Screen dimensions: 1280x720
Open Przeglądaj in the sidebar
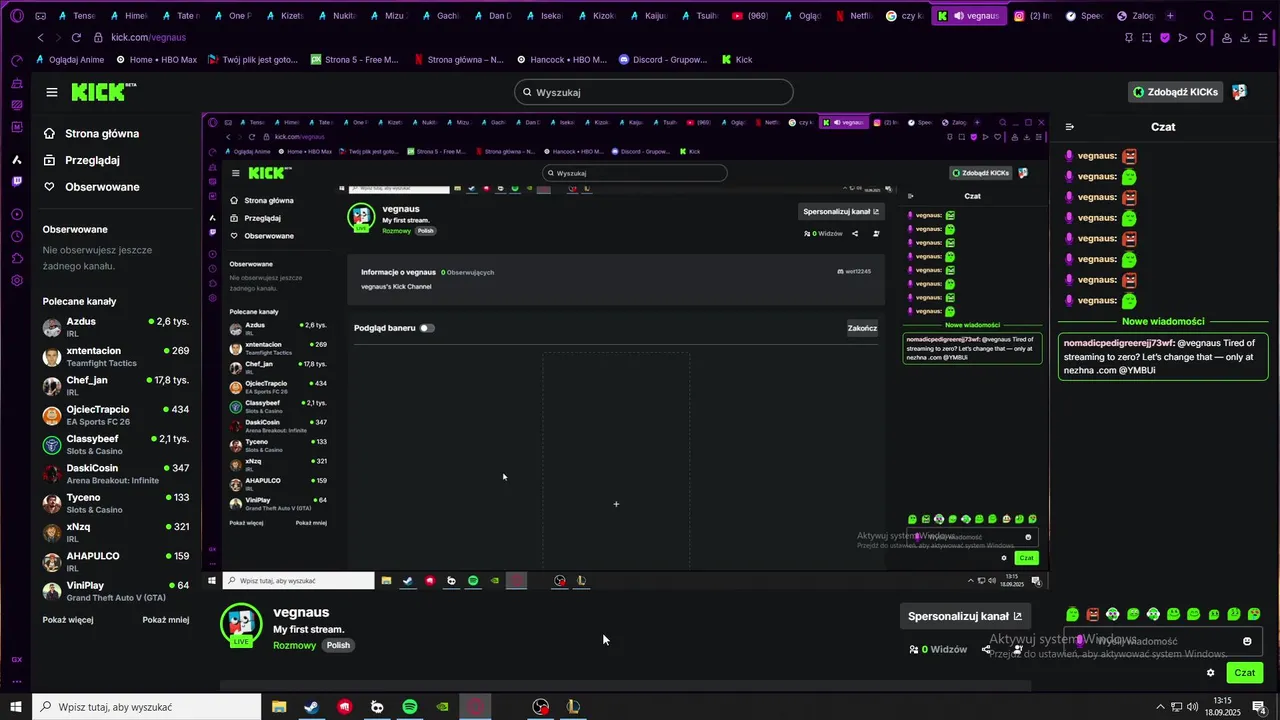[81, 160]
